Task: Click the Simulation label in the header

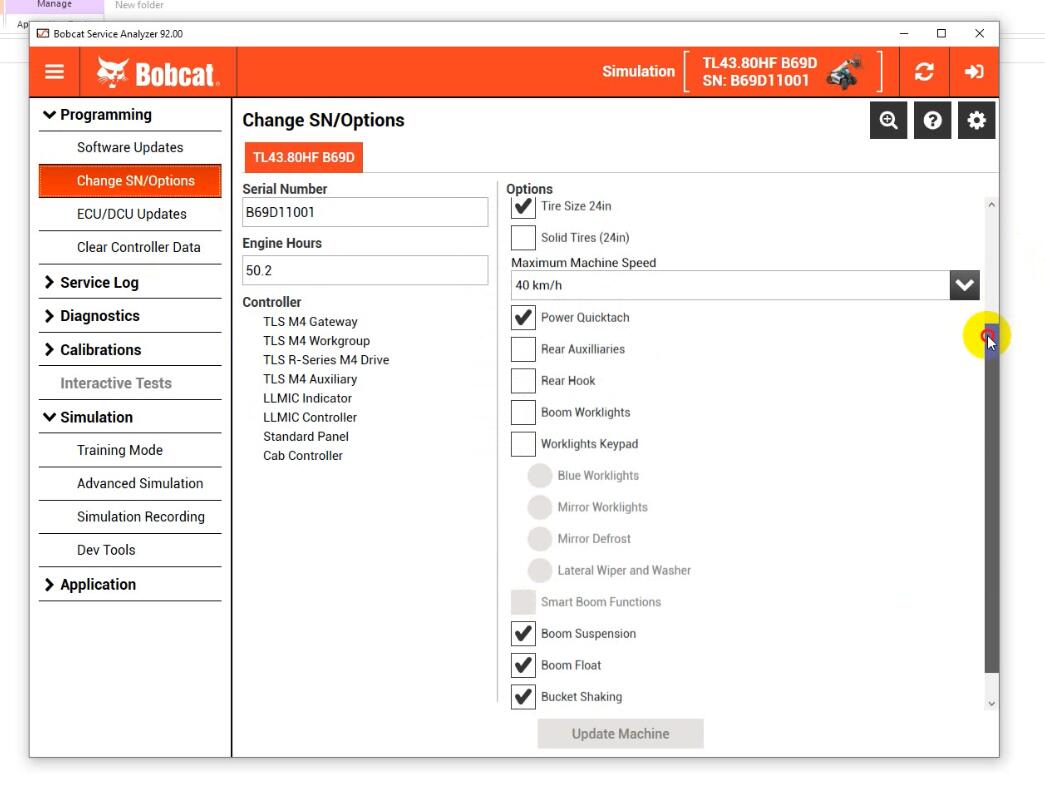Action: (x=638, y=71)
